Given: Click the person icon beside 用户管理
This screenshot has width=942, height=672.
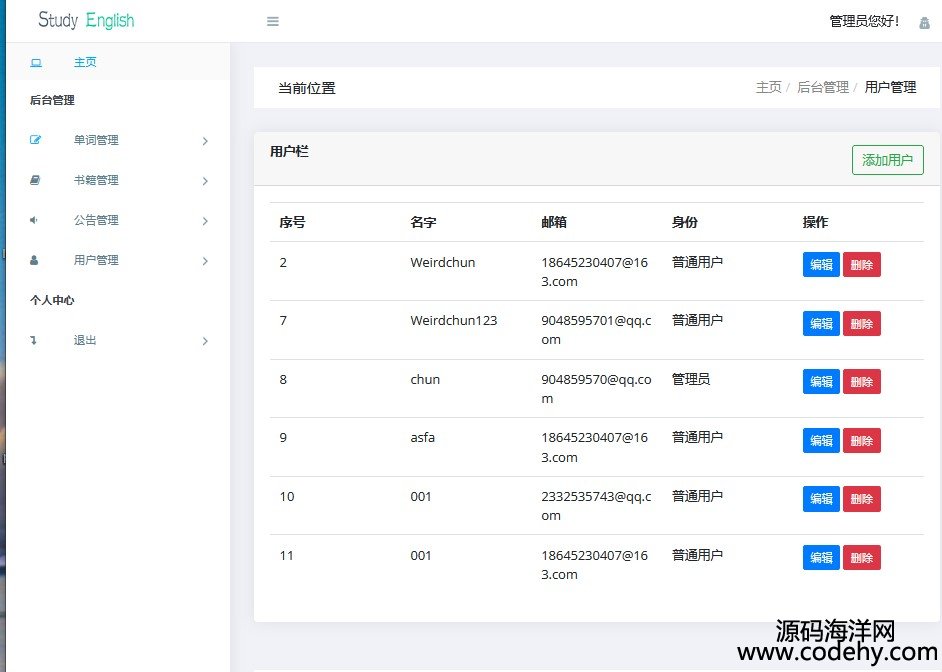Looking at the screenshot, I should (35, 260).
